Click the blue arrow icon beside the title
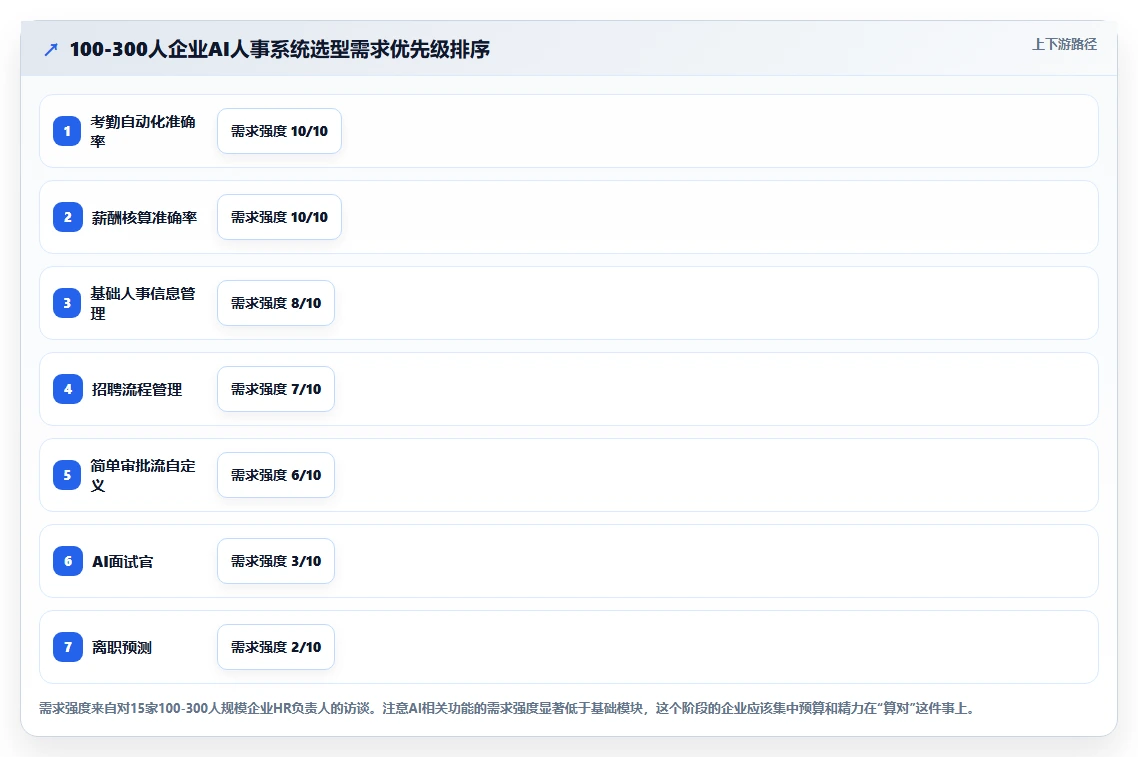The width and height of the screenshot is (1138, 757). 51,49
